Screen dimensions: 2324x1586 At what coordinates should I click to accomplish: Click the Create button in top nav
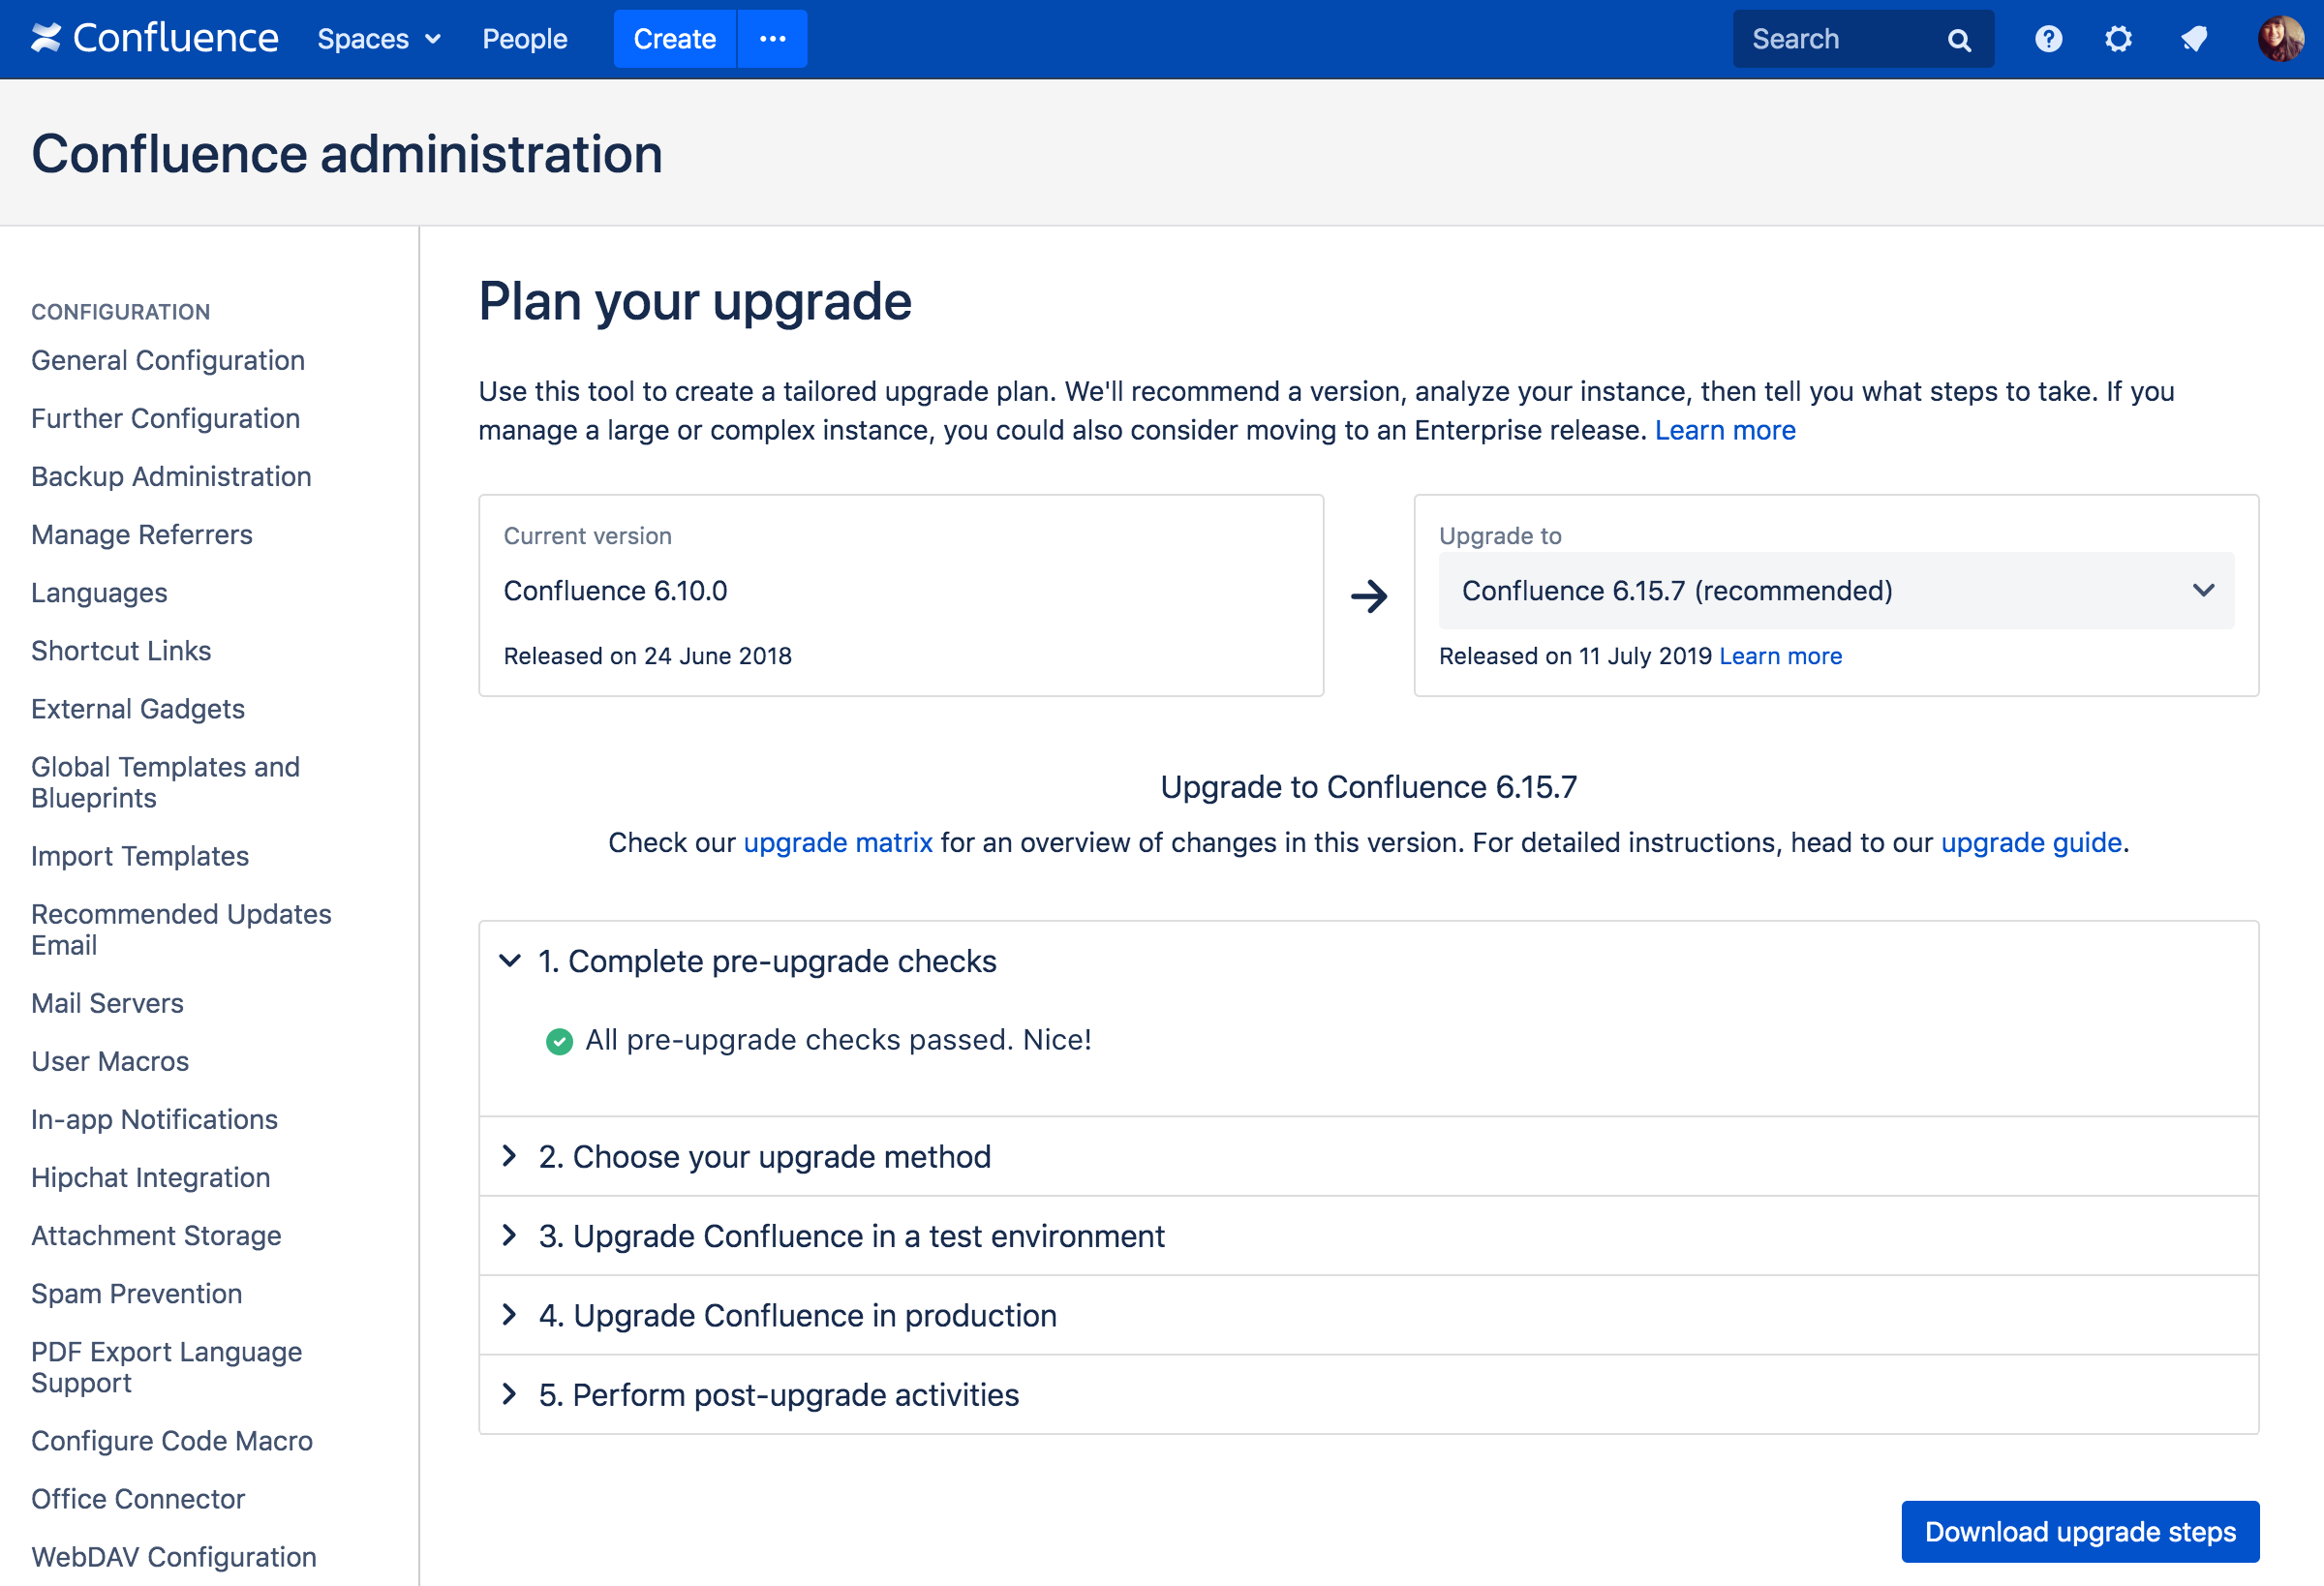pyautogui.click(x=676, y=39)
